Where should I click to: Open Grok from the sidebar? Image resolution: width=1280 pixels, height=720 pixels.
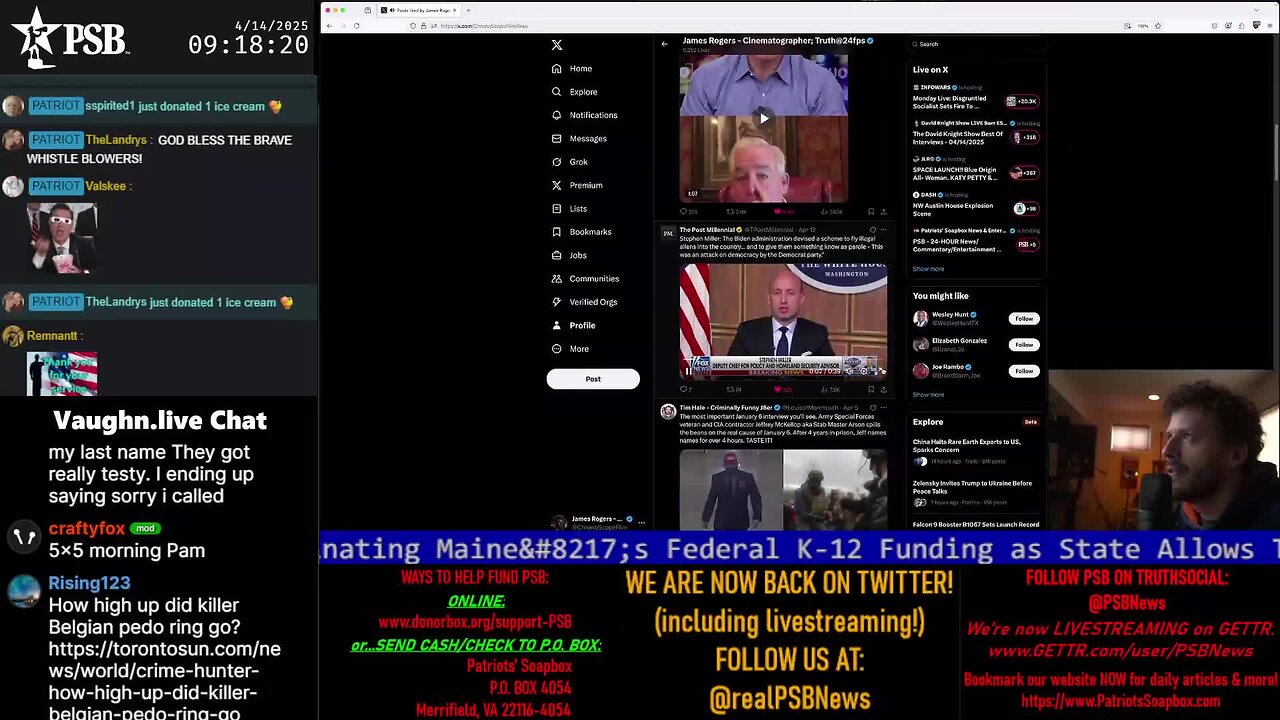tap(570, 162)
